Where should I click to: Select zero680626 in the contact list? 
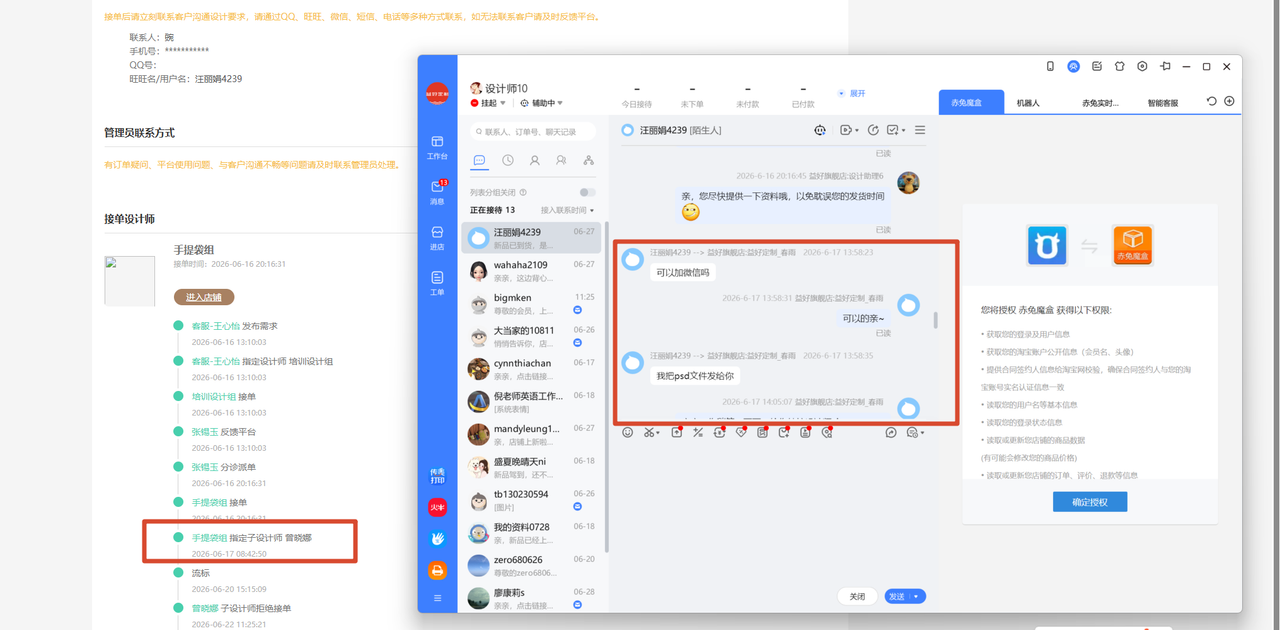(x=532, y=566)
